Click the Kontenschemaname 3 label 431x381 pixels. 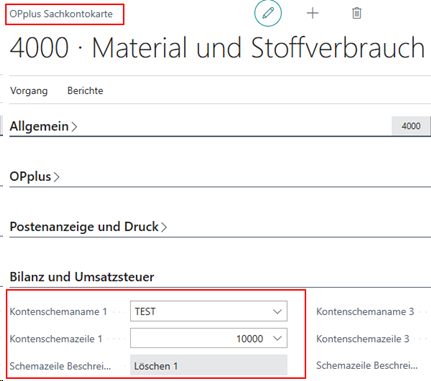point(365,312)
